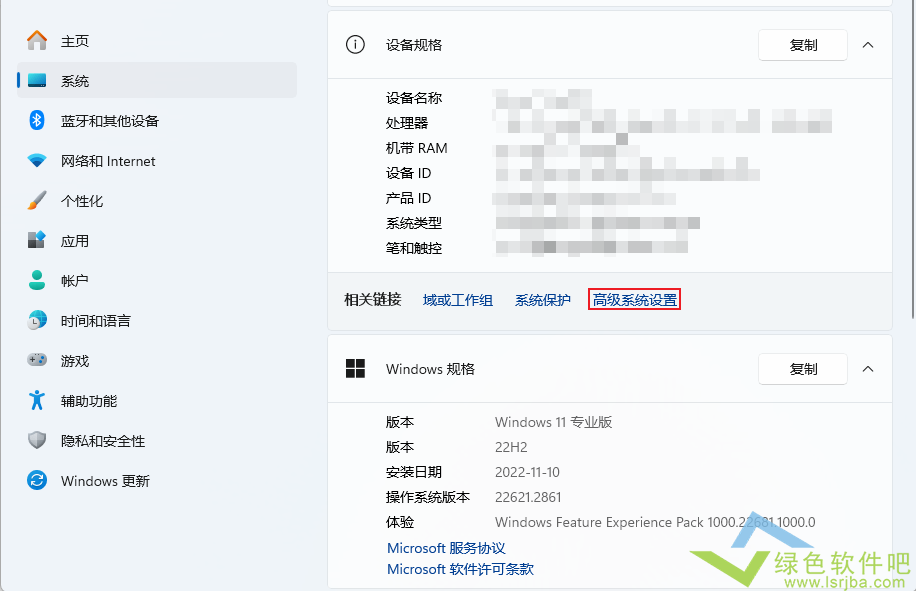This screenshot has width=916, height=591.
Task: Copy device specs with 复制 button
Action: pos(803,45)
